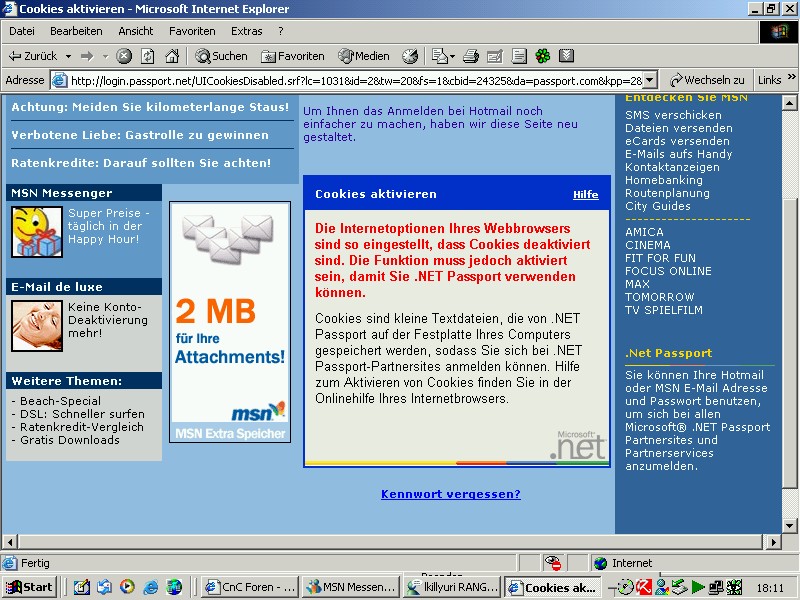
Task: Click the horizontal scrollbar right arrow
Action: pos(774,542)
